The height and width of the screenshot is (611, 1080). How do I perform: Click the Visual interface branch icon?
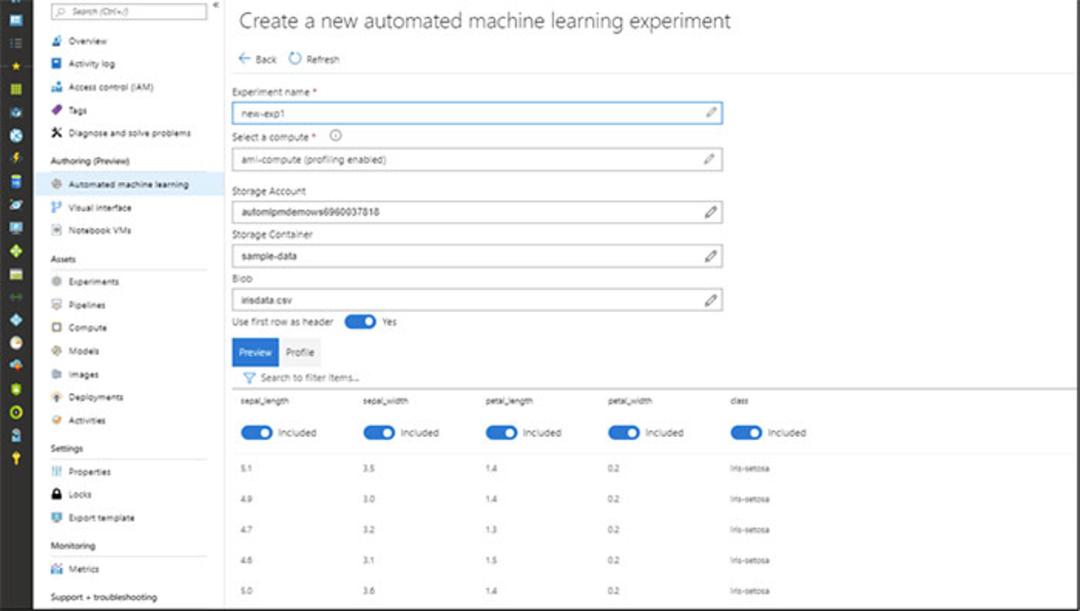coord(56,207)
